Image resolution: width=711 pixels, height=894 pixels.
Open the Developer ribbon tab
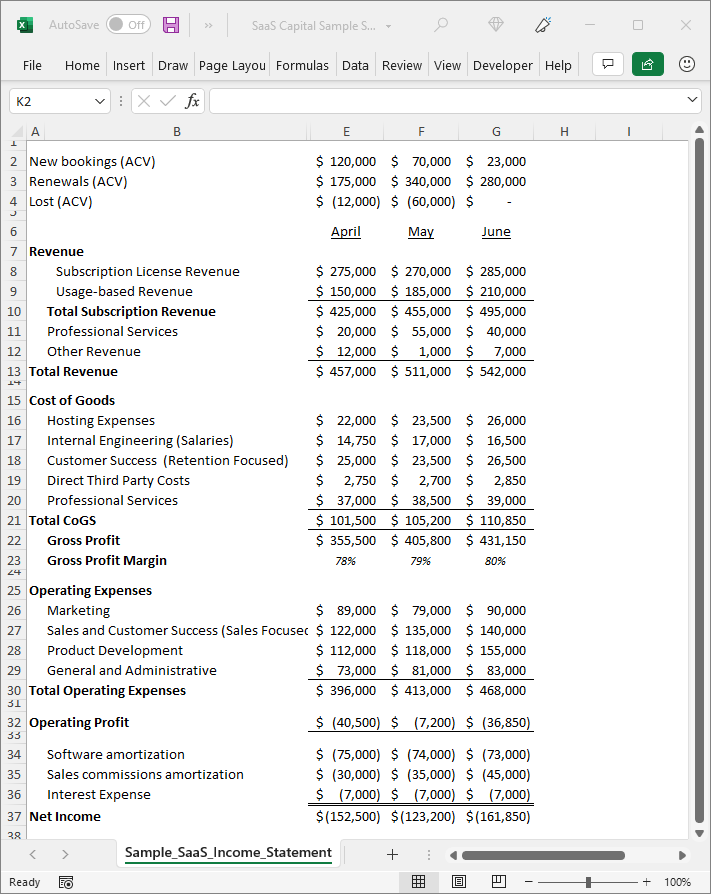[x=502, y=66]
